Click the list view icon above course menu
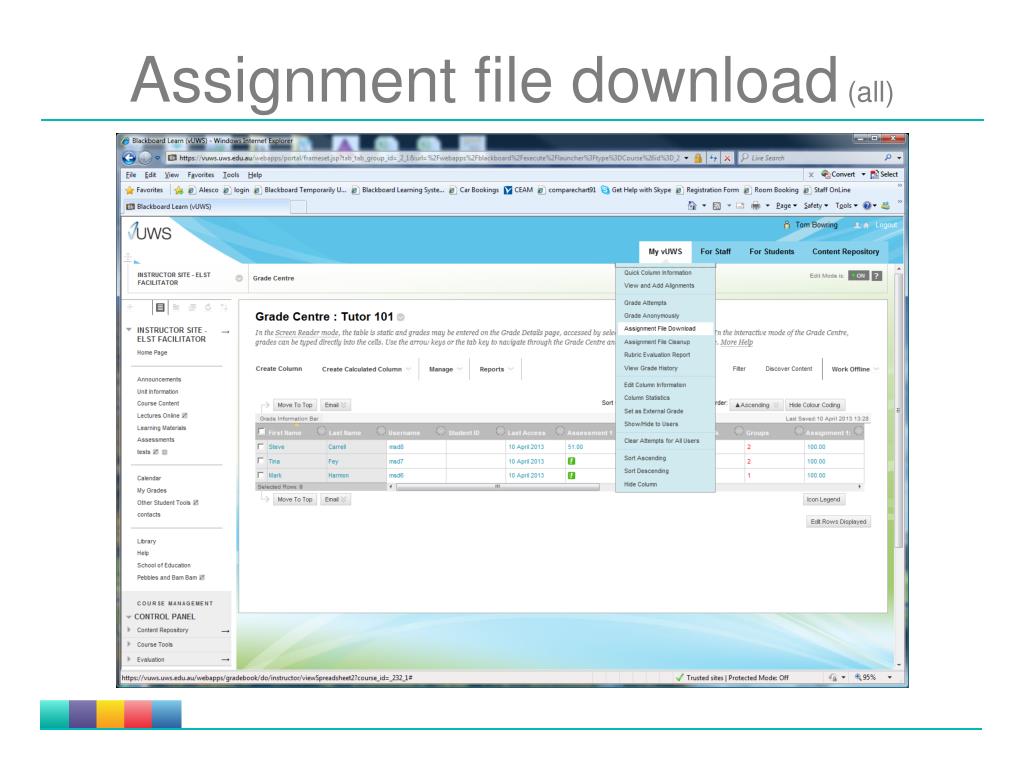1024x768 pixels. coord(160,307)
